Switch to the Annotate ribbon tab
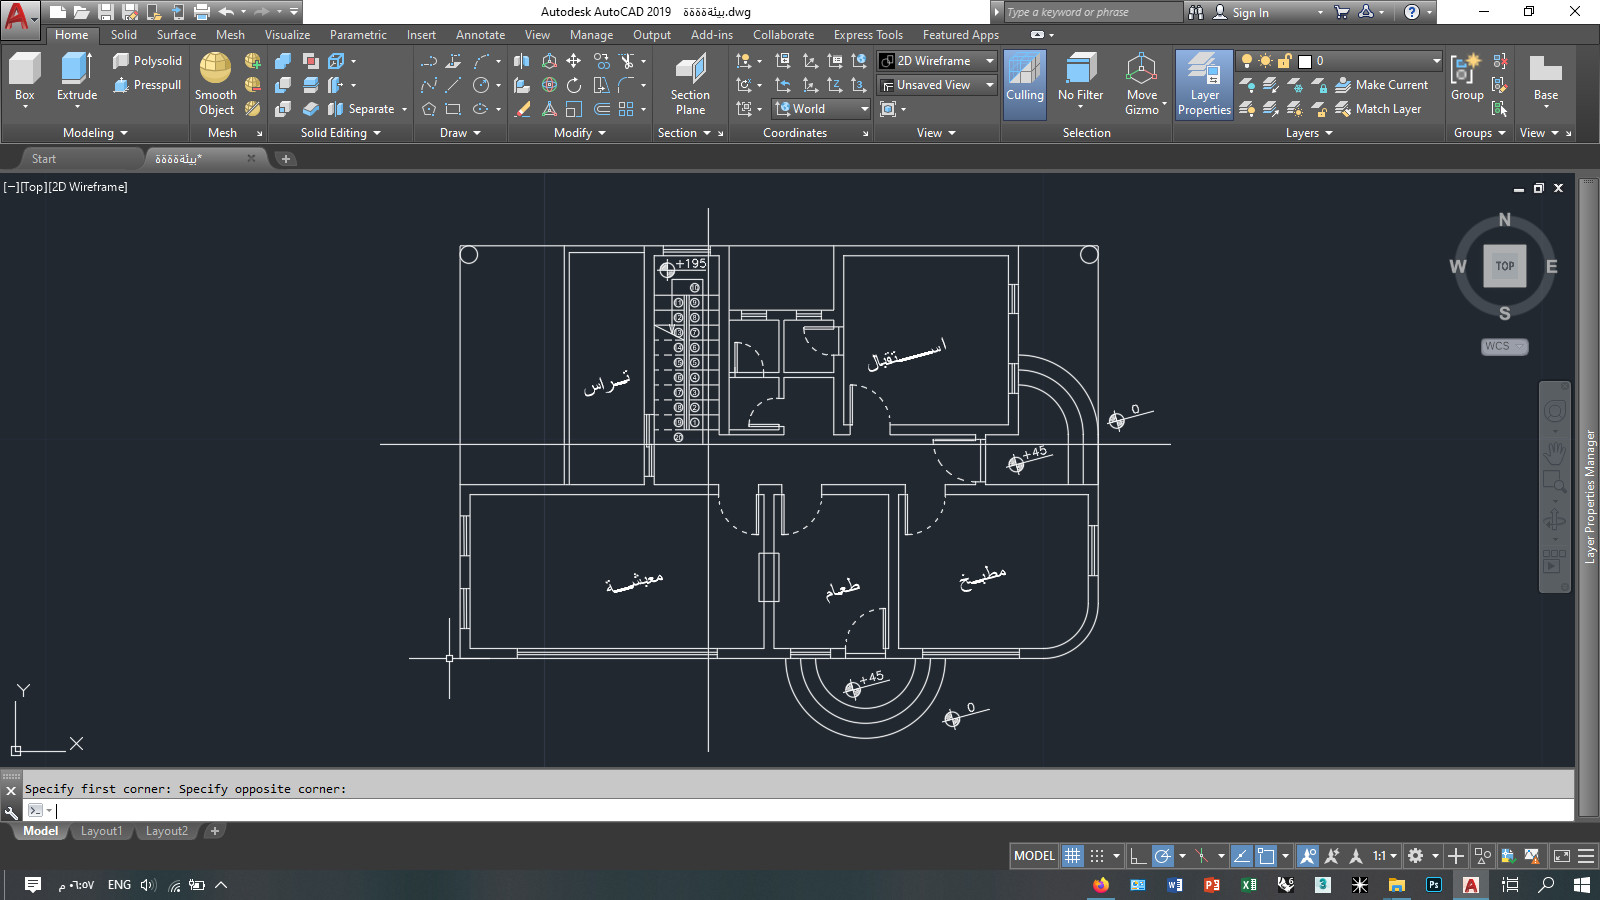This screenshot has height=900, width=1600. click(480, 35)
